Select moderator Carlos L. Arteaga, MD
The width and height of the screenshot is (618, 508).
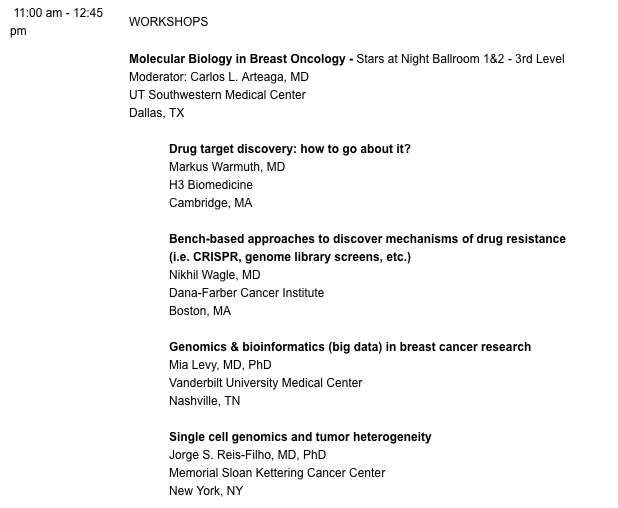click(218, 77)
